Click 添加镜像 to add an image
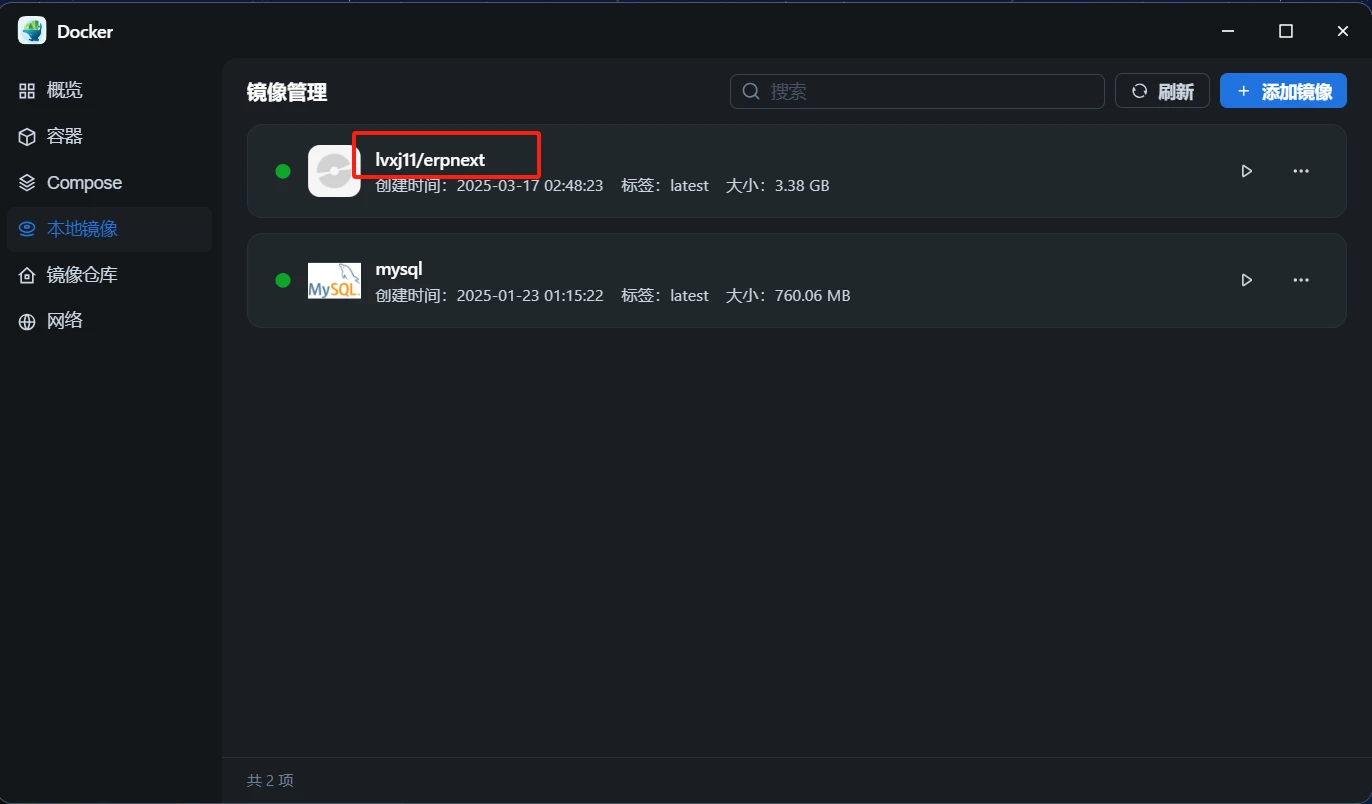Viewport: 1372px width, 804px height. 1283,91
